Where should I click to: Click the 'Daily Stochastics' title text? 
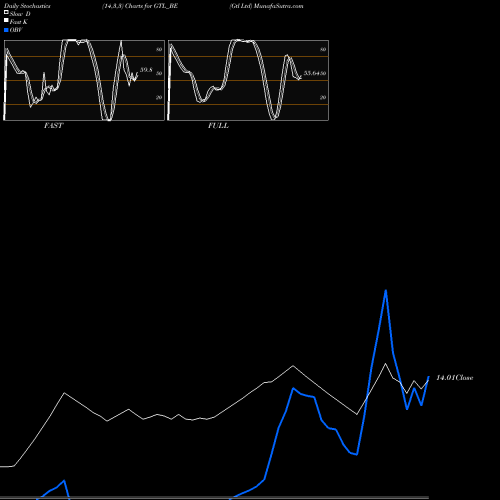[27, 6]
